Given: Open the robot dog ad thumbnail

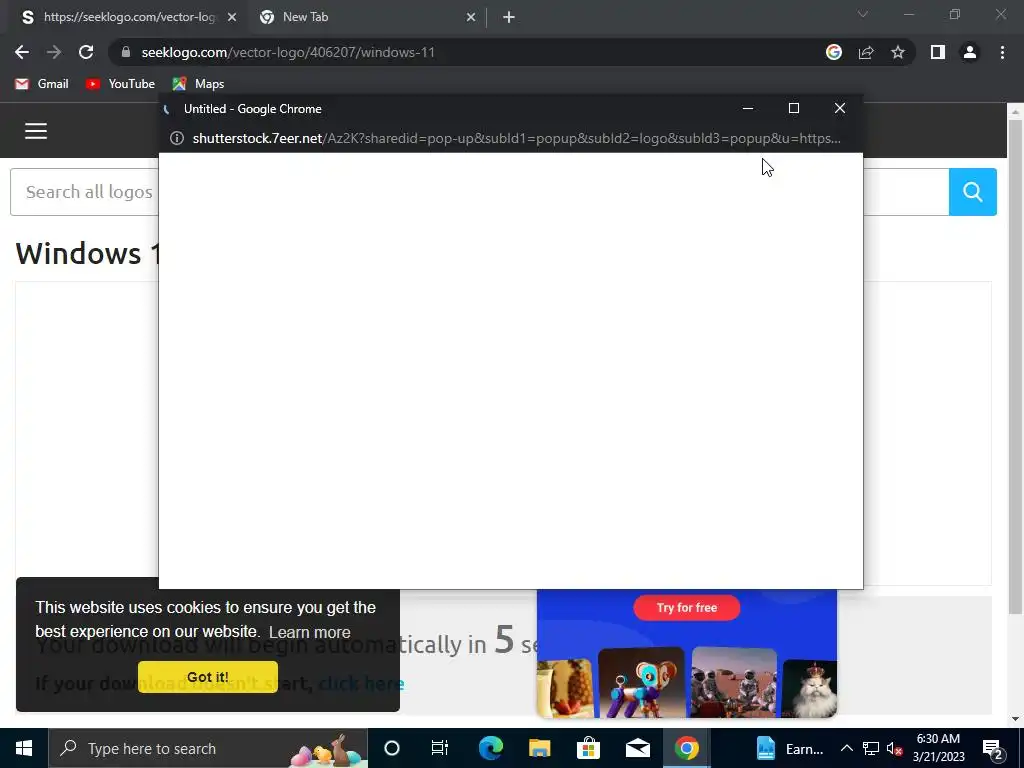Looking at the screenshot, I should [641, 682].
